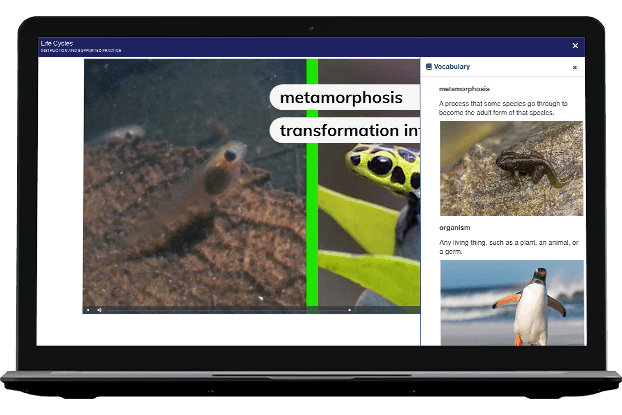622x415 pixels.
Task: Close the Life Cycles lesson window
Action: (574, 45)
